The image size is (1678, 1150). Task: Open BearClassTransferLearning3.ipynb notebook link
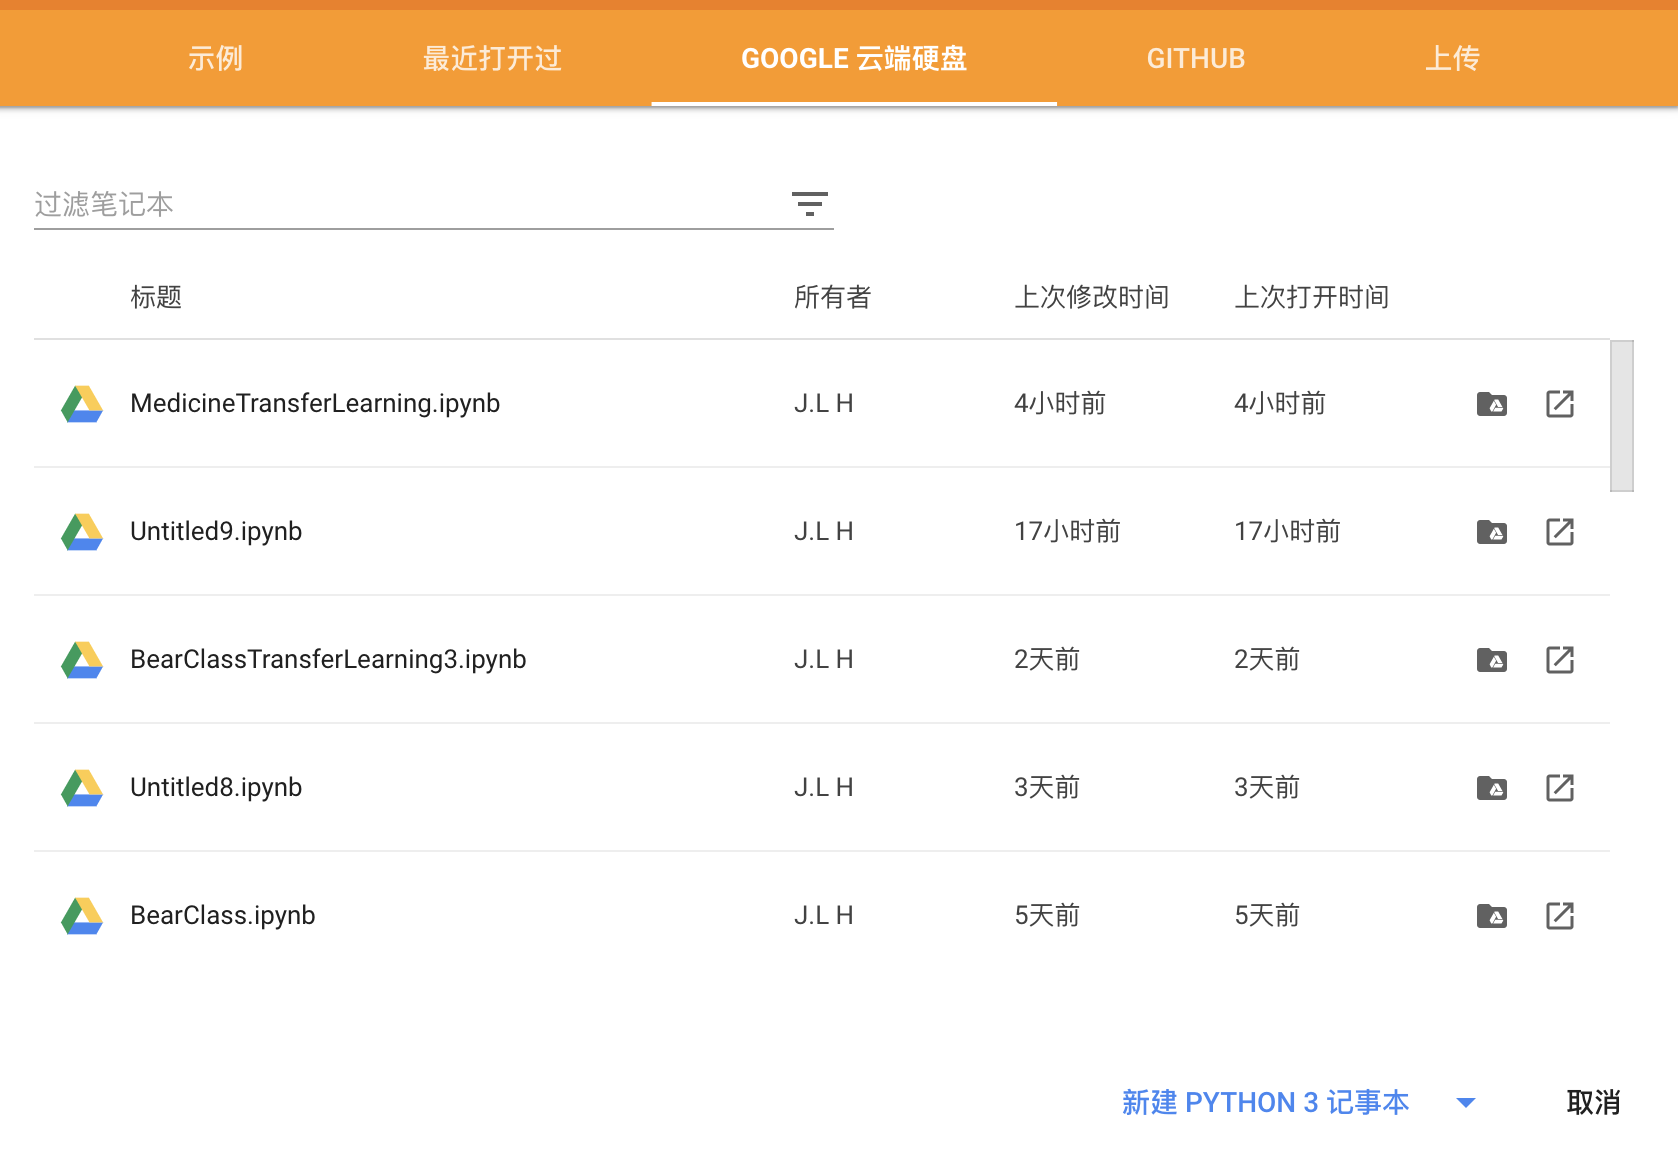tap(328, 660)
